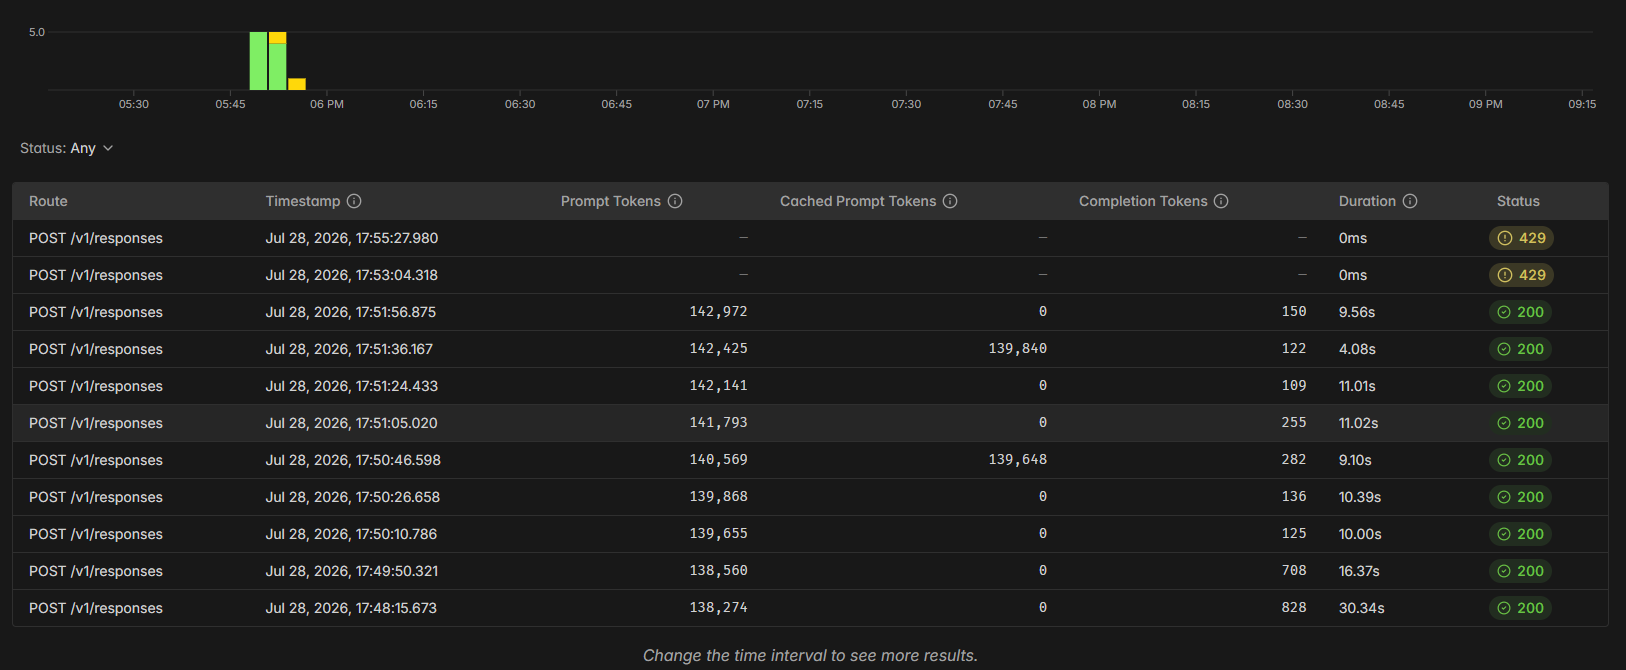Image resolution: width=1626 pixels, height=670 pixels.
Task: Select timestamp Jul 28, 2026, 17:51:24.433
Action: pyautogui.click(x=352, y=386)
